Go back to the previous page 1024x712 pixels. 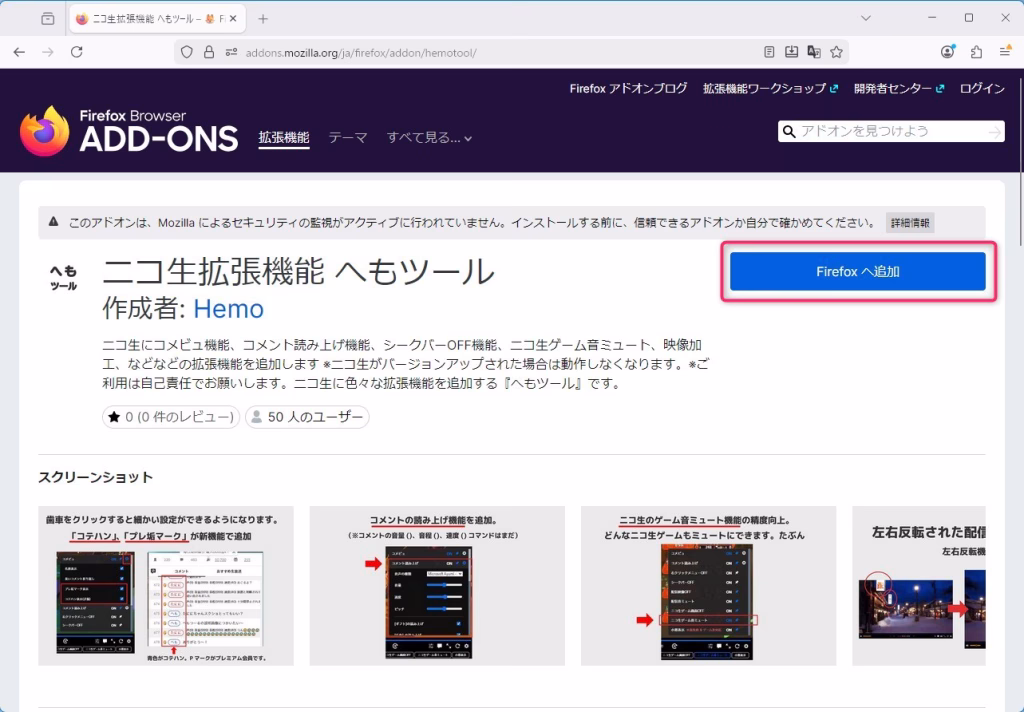(x=19, y=52)
